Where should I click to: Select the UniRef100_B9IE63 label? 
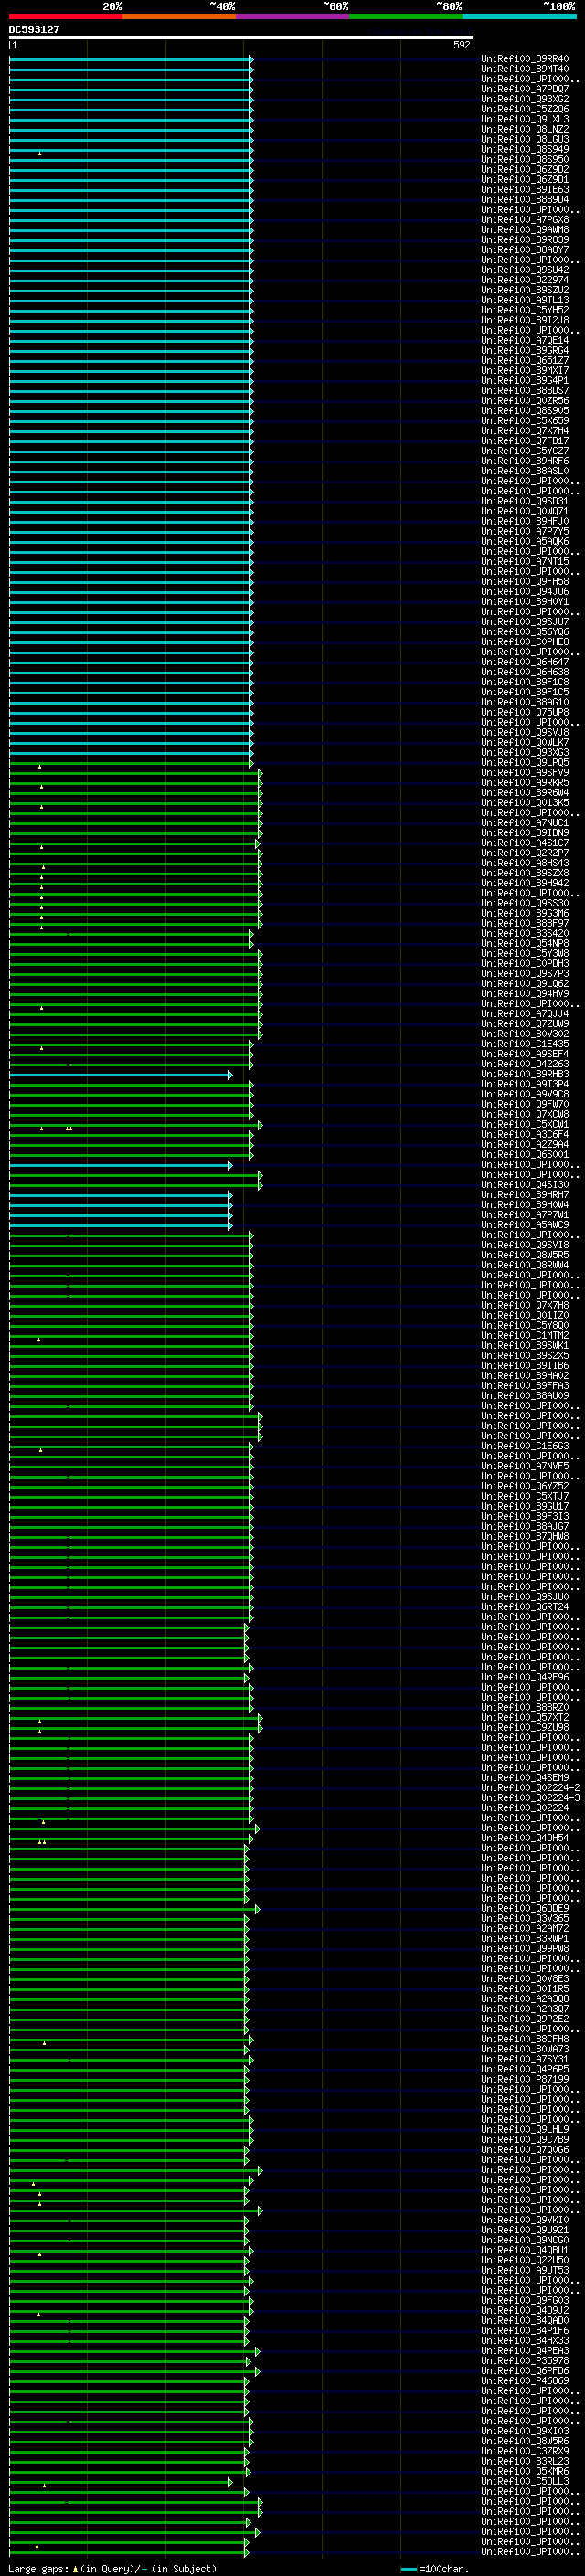pyautogui.click(x=525, y=189)
